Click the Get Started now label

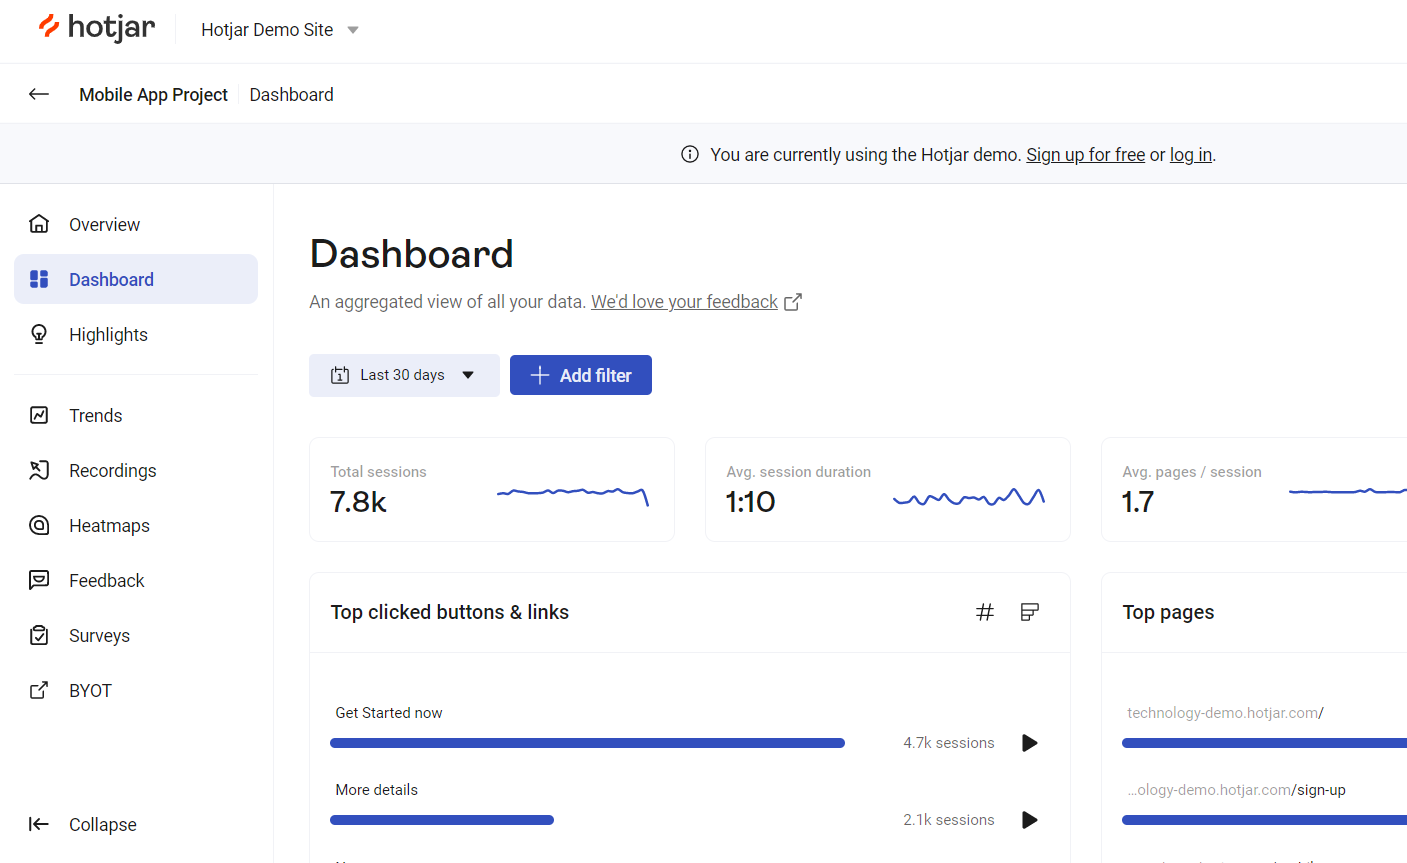coord(389,713)
